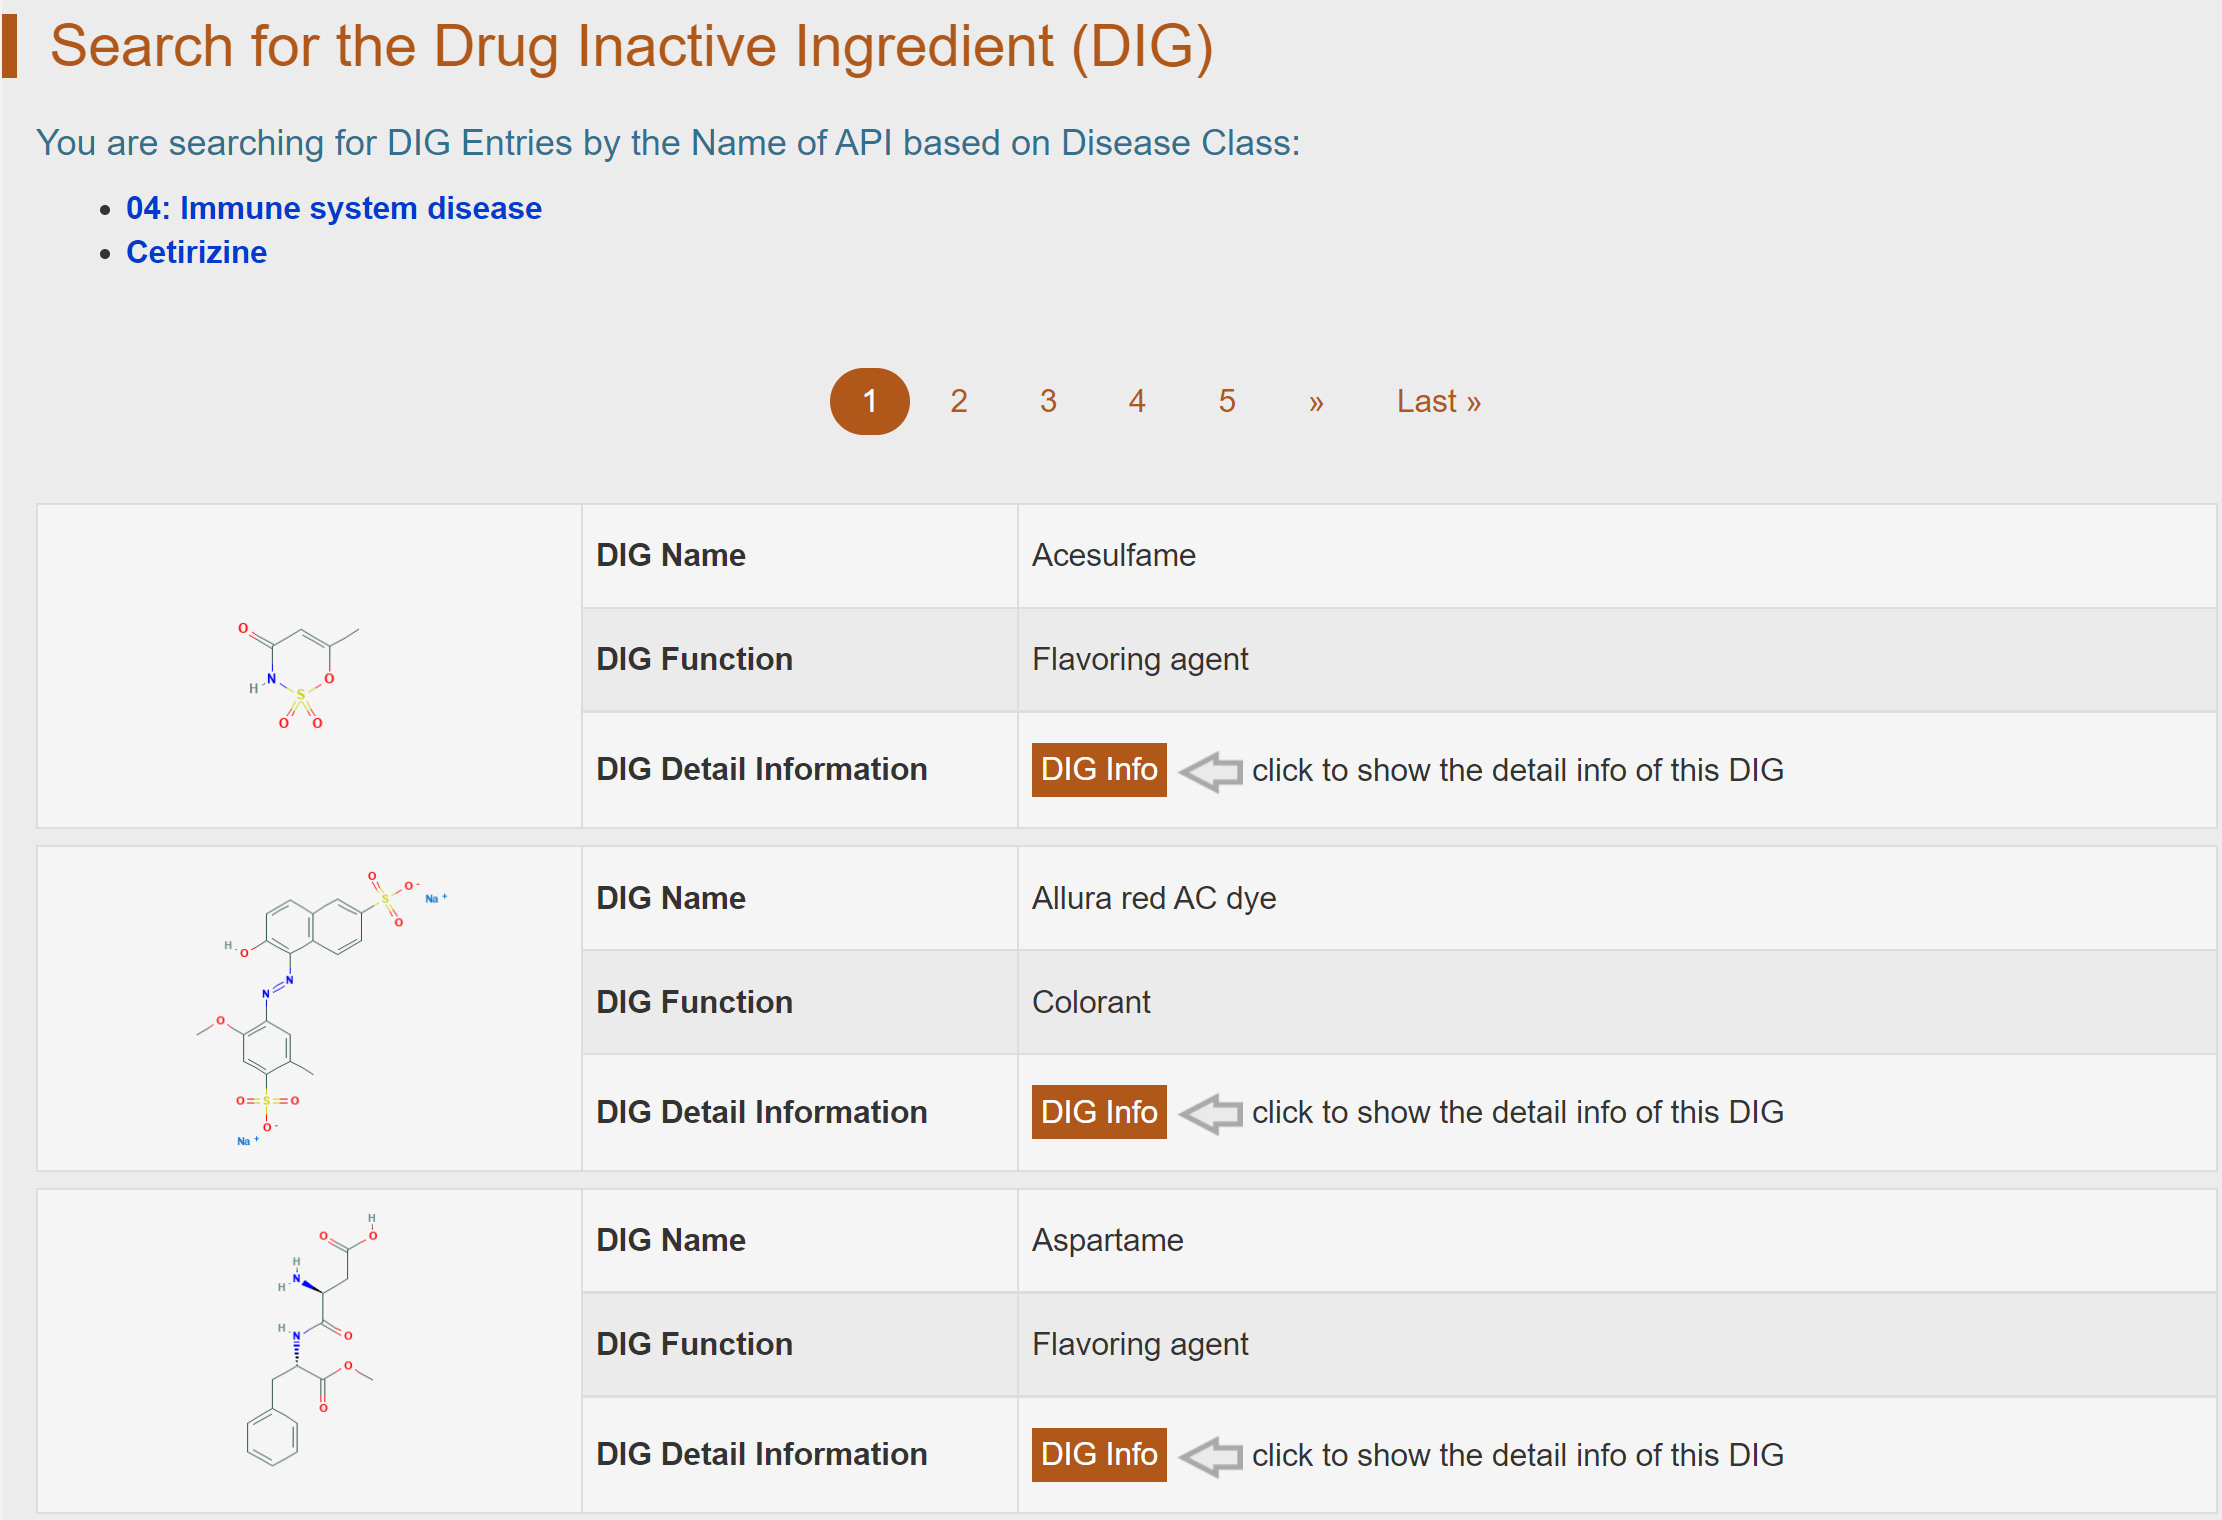Open DIG Info for Acesulfame
The image size is (2222, 1520).
pyautogui.click(x=1098, y=770)
